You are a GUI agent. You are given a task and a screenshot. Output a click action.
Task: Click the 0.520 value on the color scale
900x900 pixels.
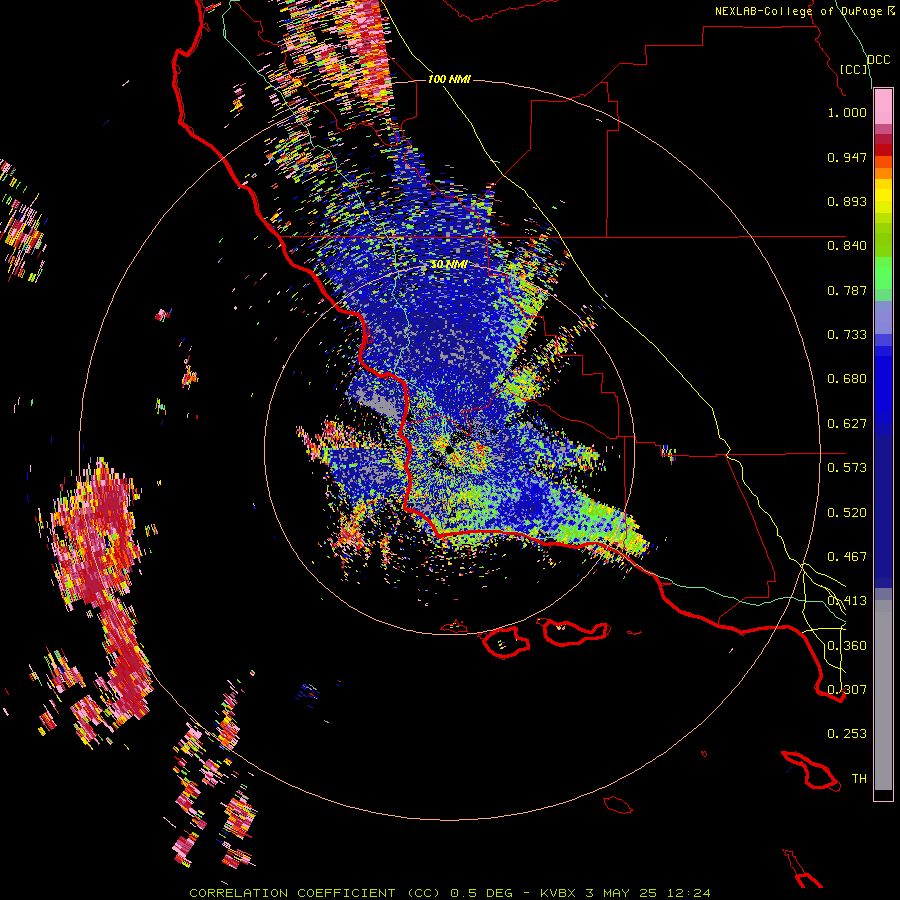[847, 513]
